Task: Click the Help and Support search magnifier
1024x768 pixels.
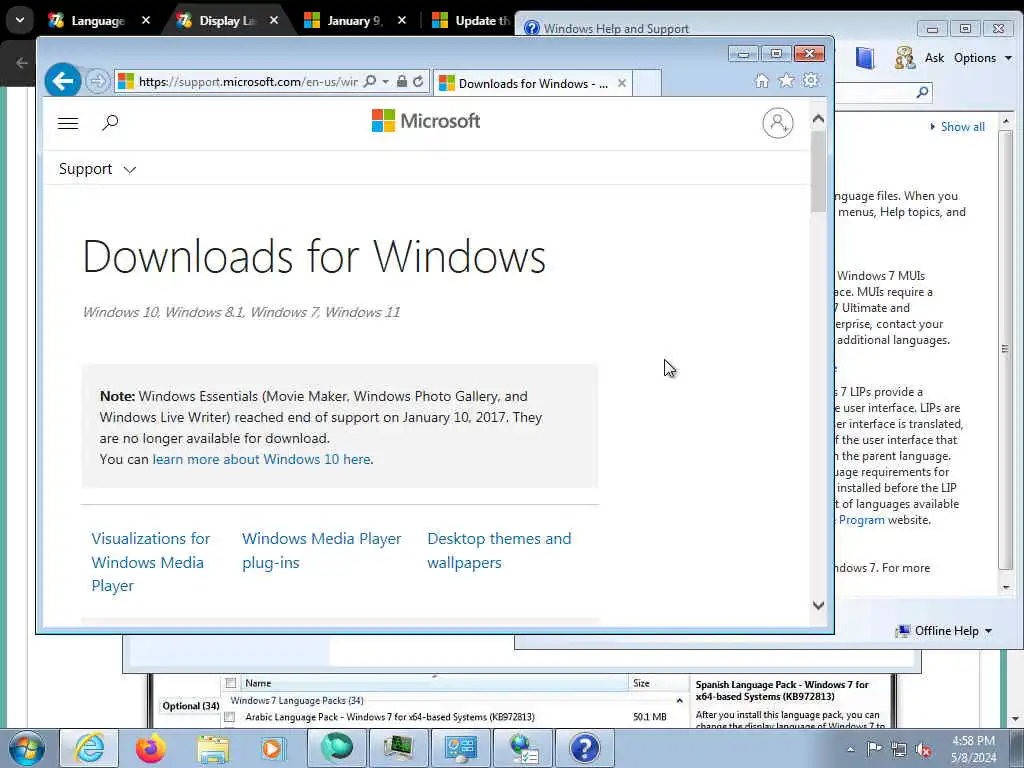Action: tap(922, 92)
